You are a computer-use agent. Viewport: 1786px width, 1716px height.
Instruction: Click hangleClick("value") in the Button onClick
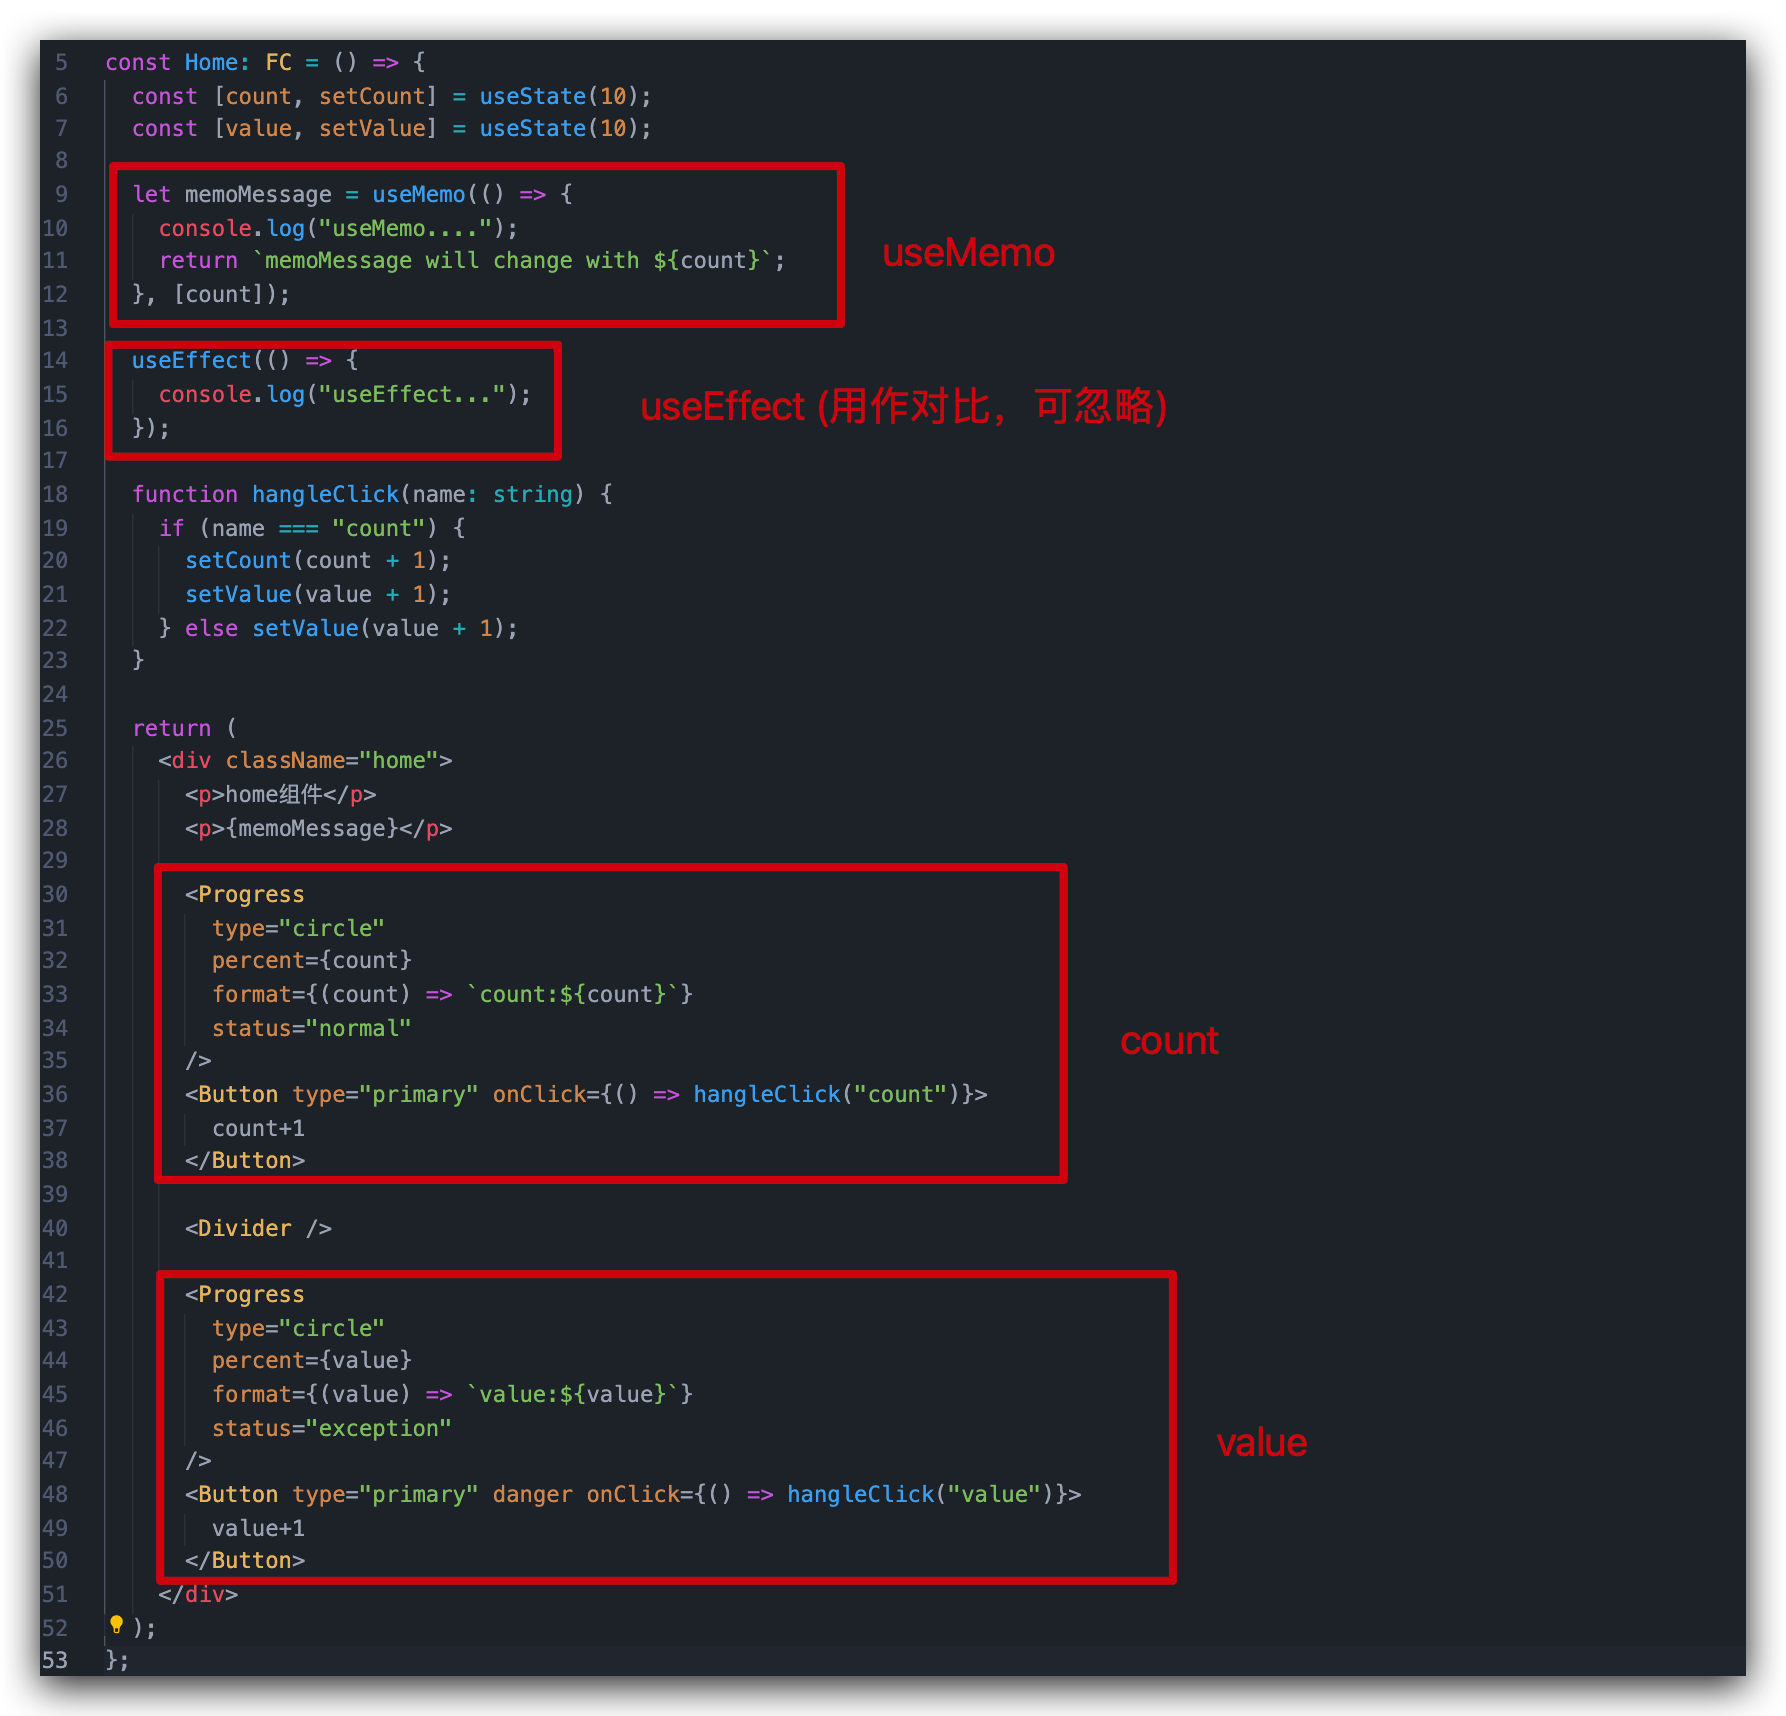pyautogui.click(x=921, y=1495)
